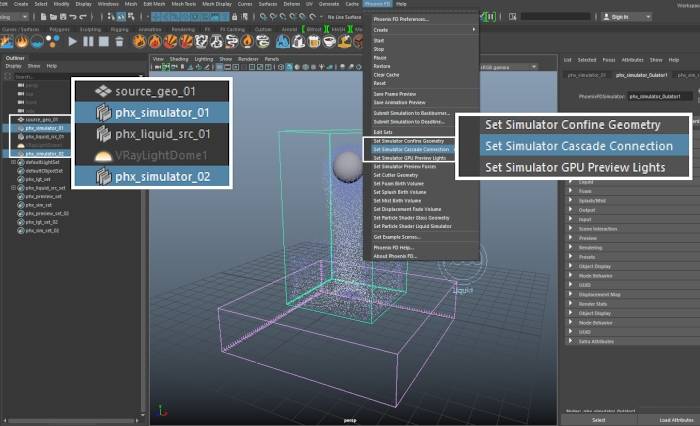Click the Undo arrow icon
This screenshot has height=426, width=700.
73,17
